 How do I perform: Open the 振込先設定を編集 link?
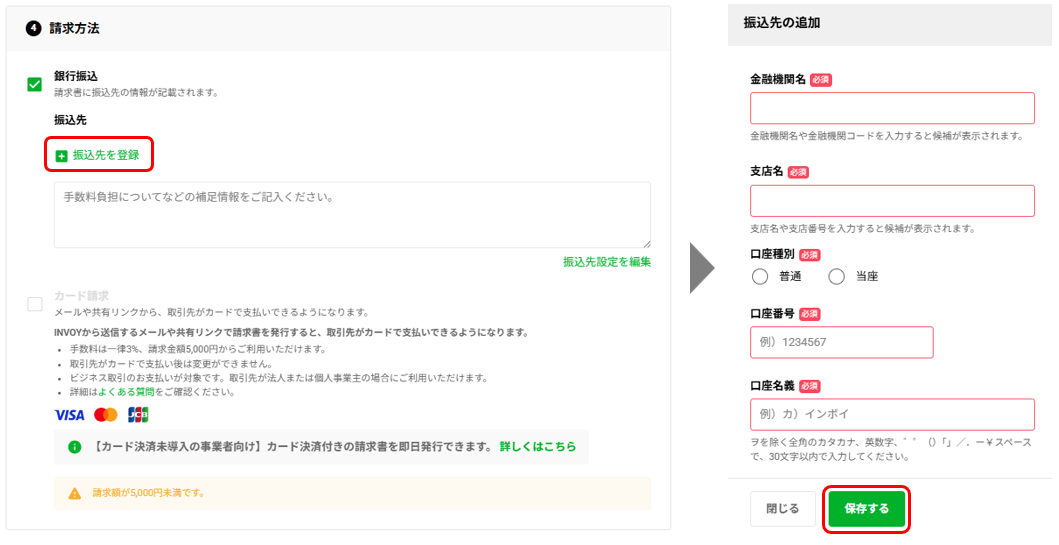point(607,261)
